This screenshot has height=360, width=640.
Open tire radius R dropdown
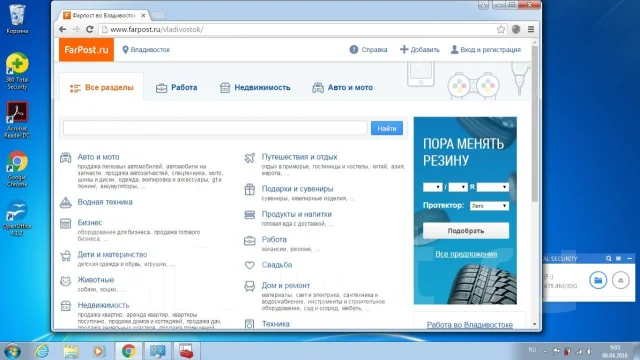click(x=493, y=187)
